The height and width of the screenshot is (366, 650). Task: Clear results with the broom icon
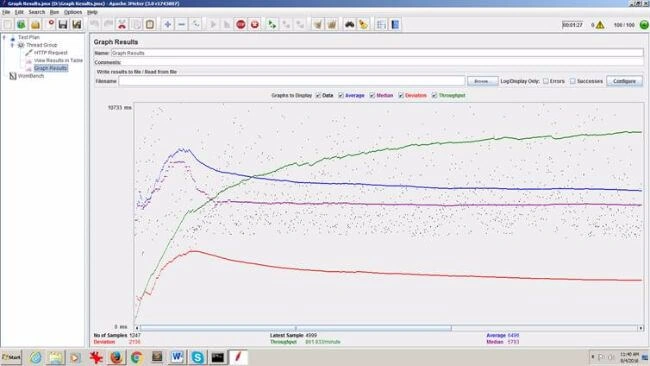coord(318,24)
